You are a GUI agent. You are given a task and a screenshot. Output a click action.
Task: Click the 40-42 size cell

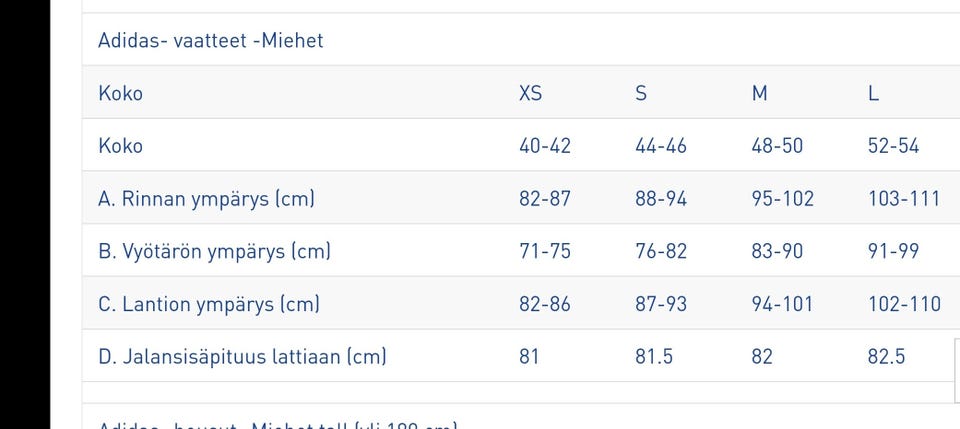(x=545, y=146)
